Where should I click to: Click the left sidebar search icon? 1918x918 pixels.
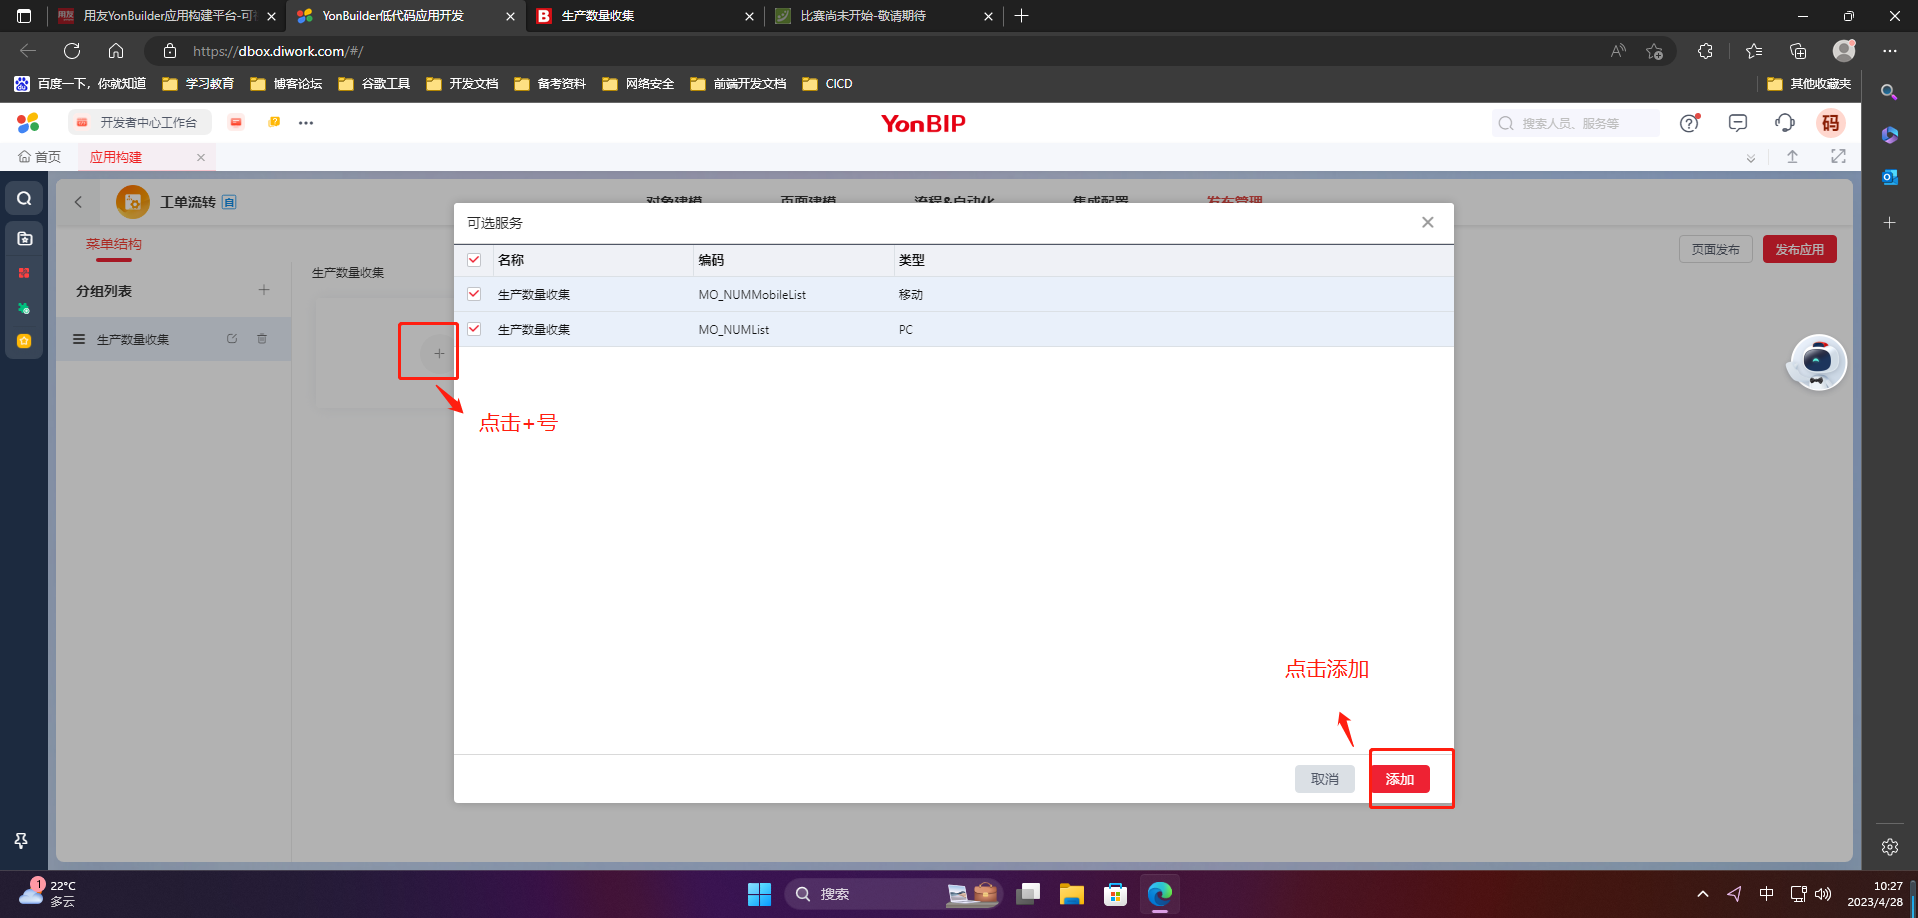(x=24, y=199)
